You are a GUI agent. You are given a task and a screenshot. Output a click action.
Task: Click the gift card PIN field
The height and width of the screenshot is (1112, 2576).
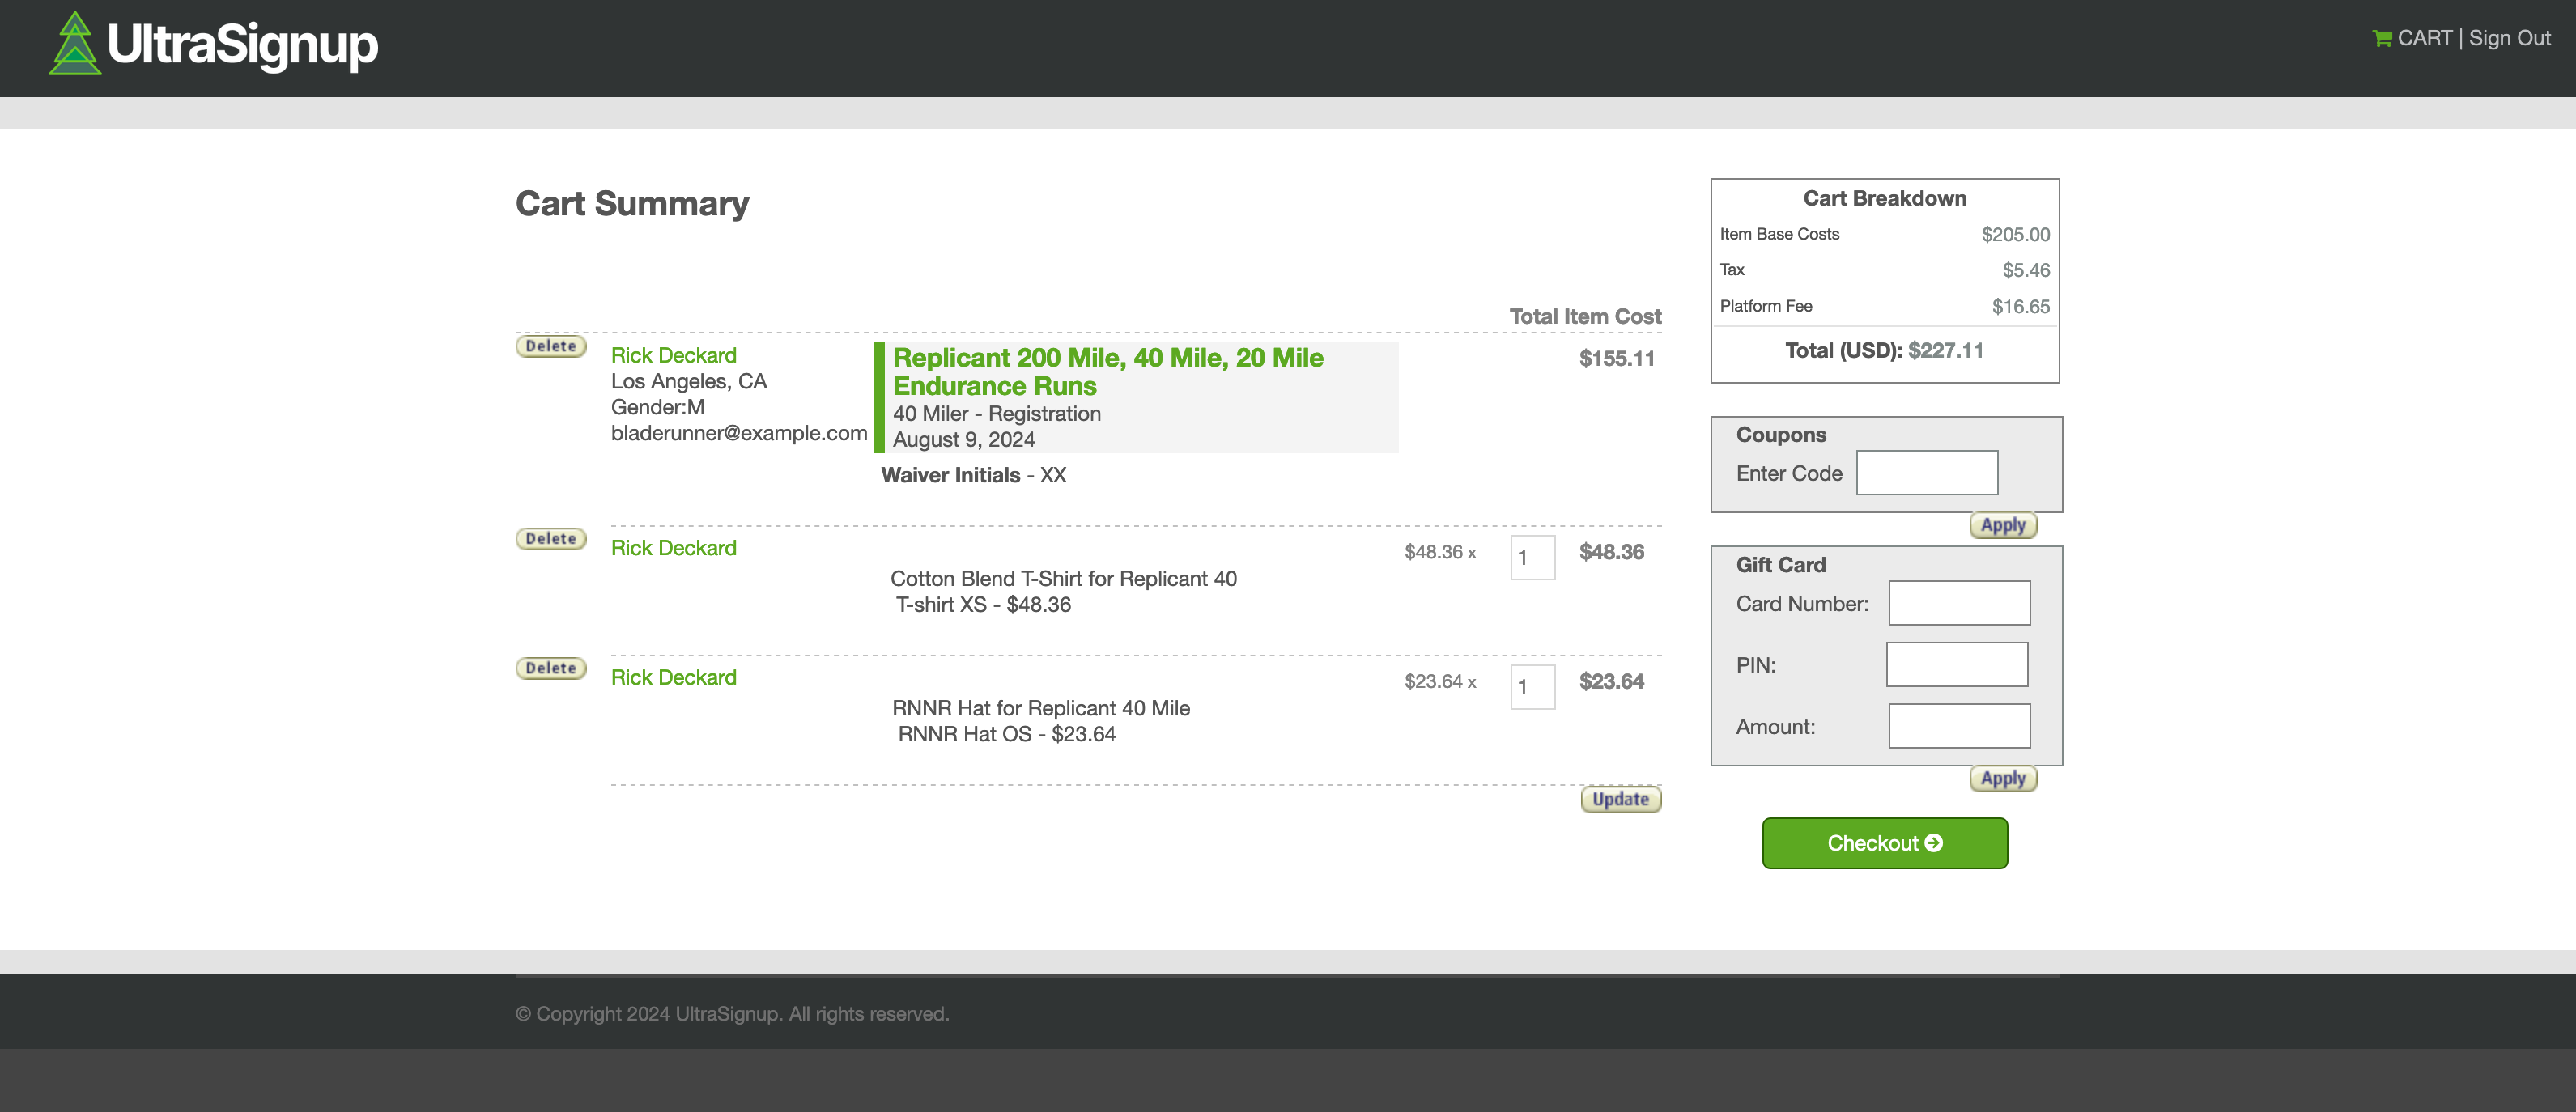click(1956, 665)
